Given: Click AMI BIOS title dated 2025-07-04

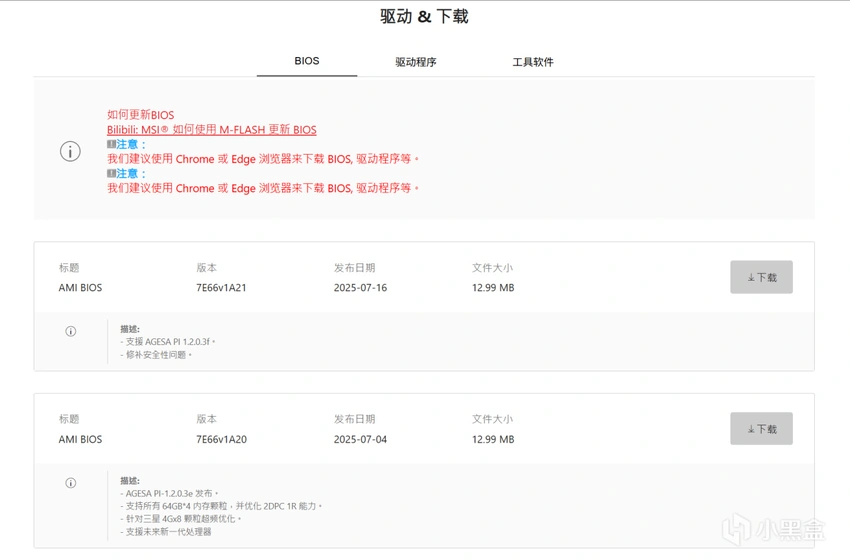Looking at the screenshot, I should 80,440.
